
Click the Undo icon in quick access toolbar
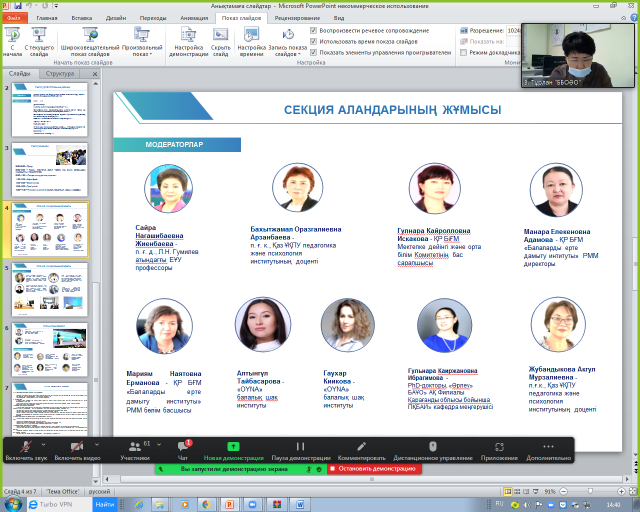[x=29, y=6]
